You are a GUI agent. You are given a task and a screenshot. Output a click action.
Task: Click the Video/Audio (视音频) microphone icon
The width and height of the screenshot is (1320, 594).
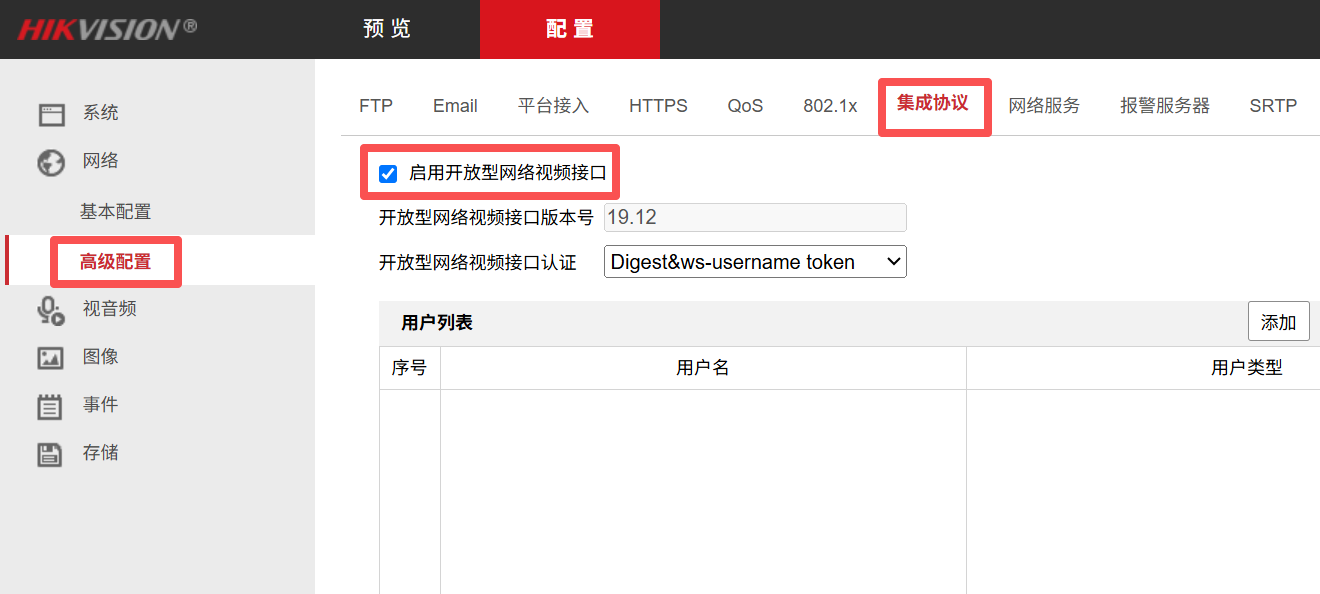[x=51, y=311]
